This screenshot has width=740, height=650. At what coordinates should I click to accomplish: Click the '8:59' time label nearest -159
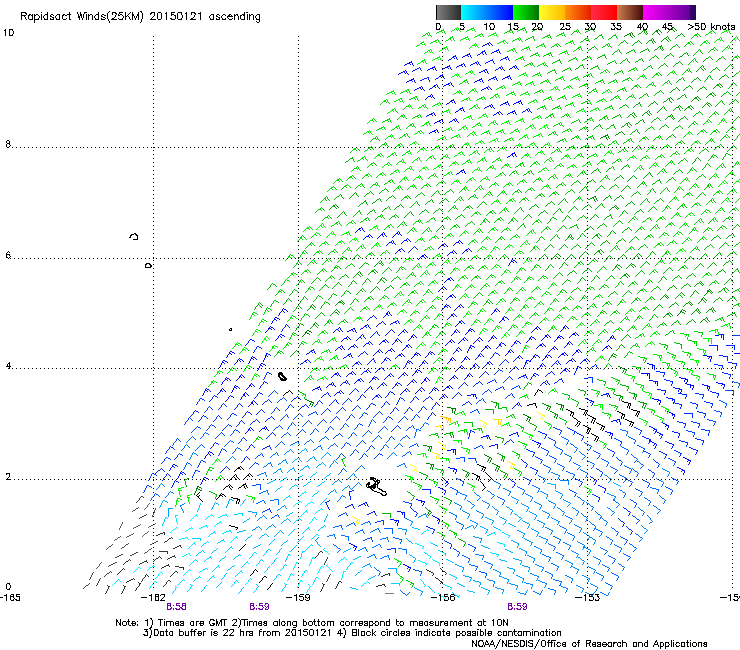259,607
